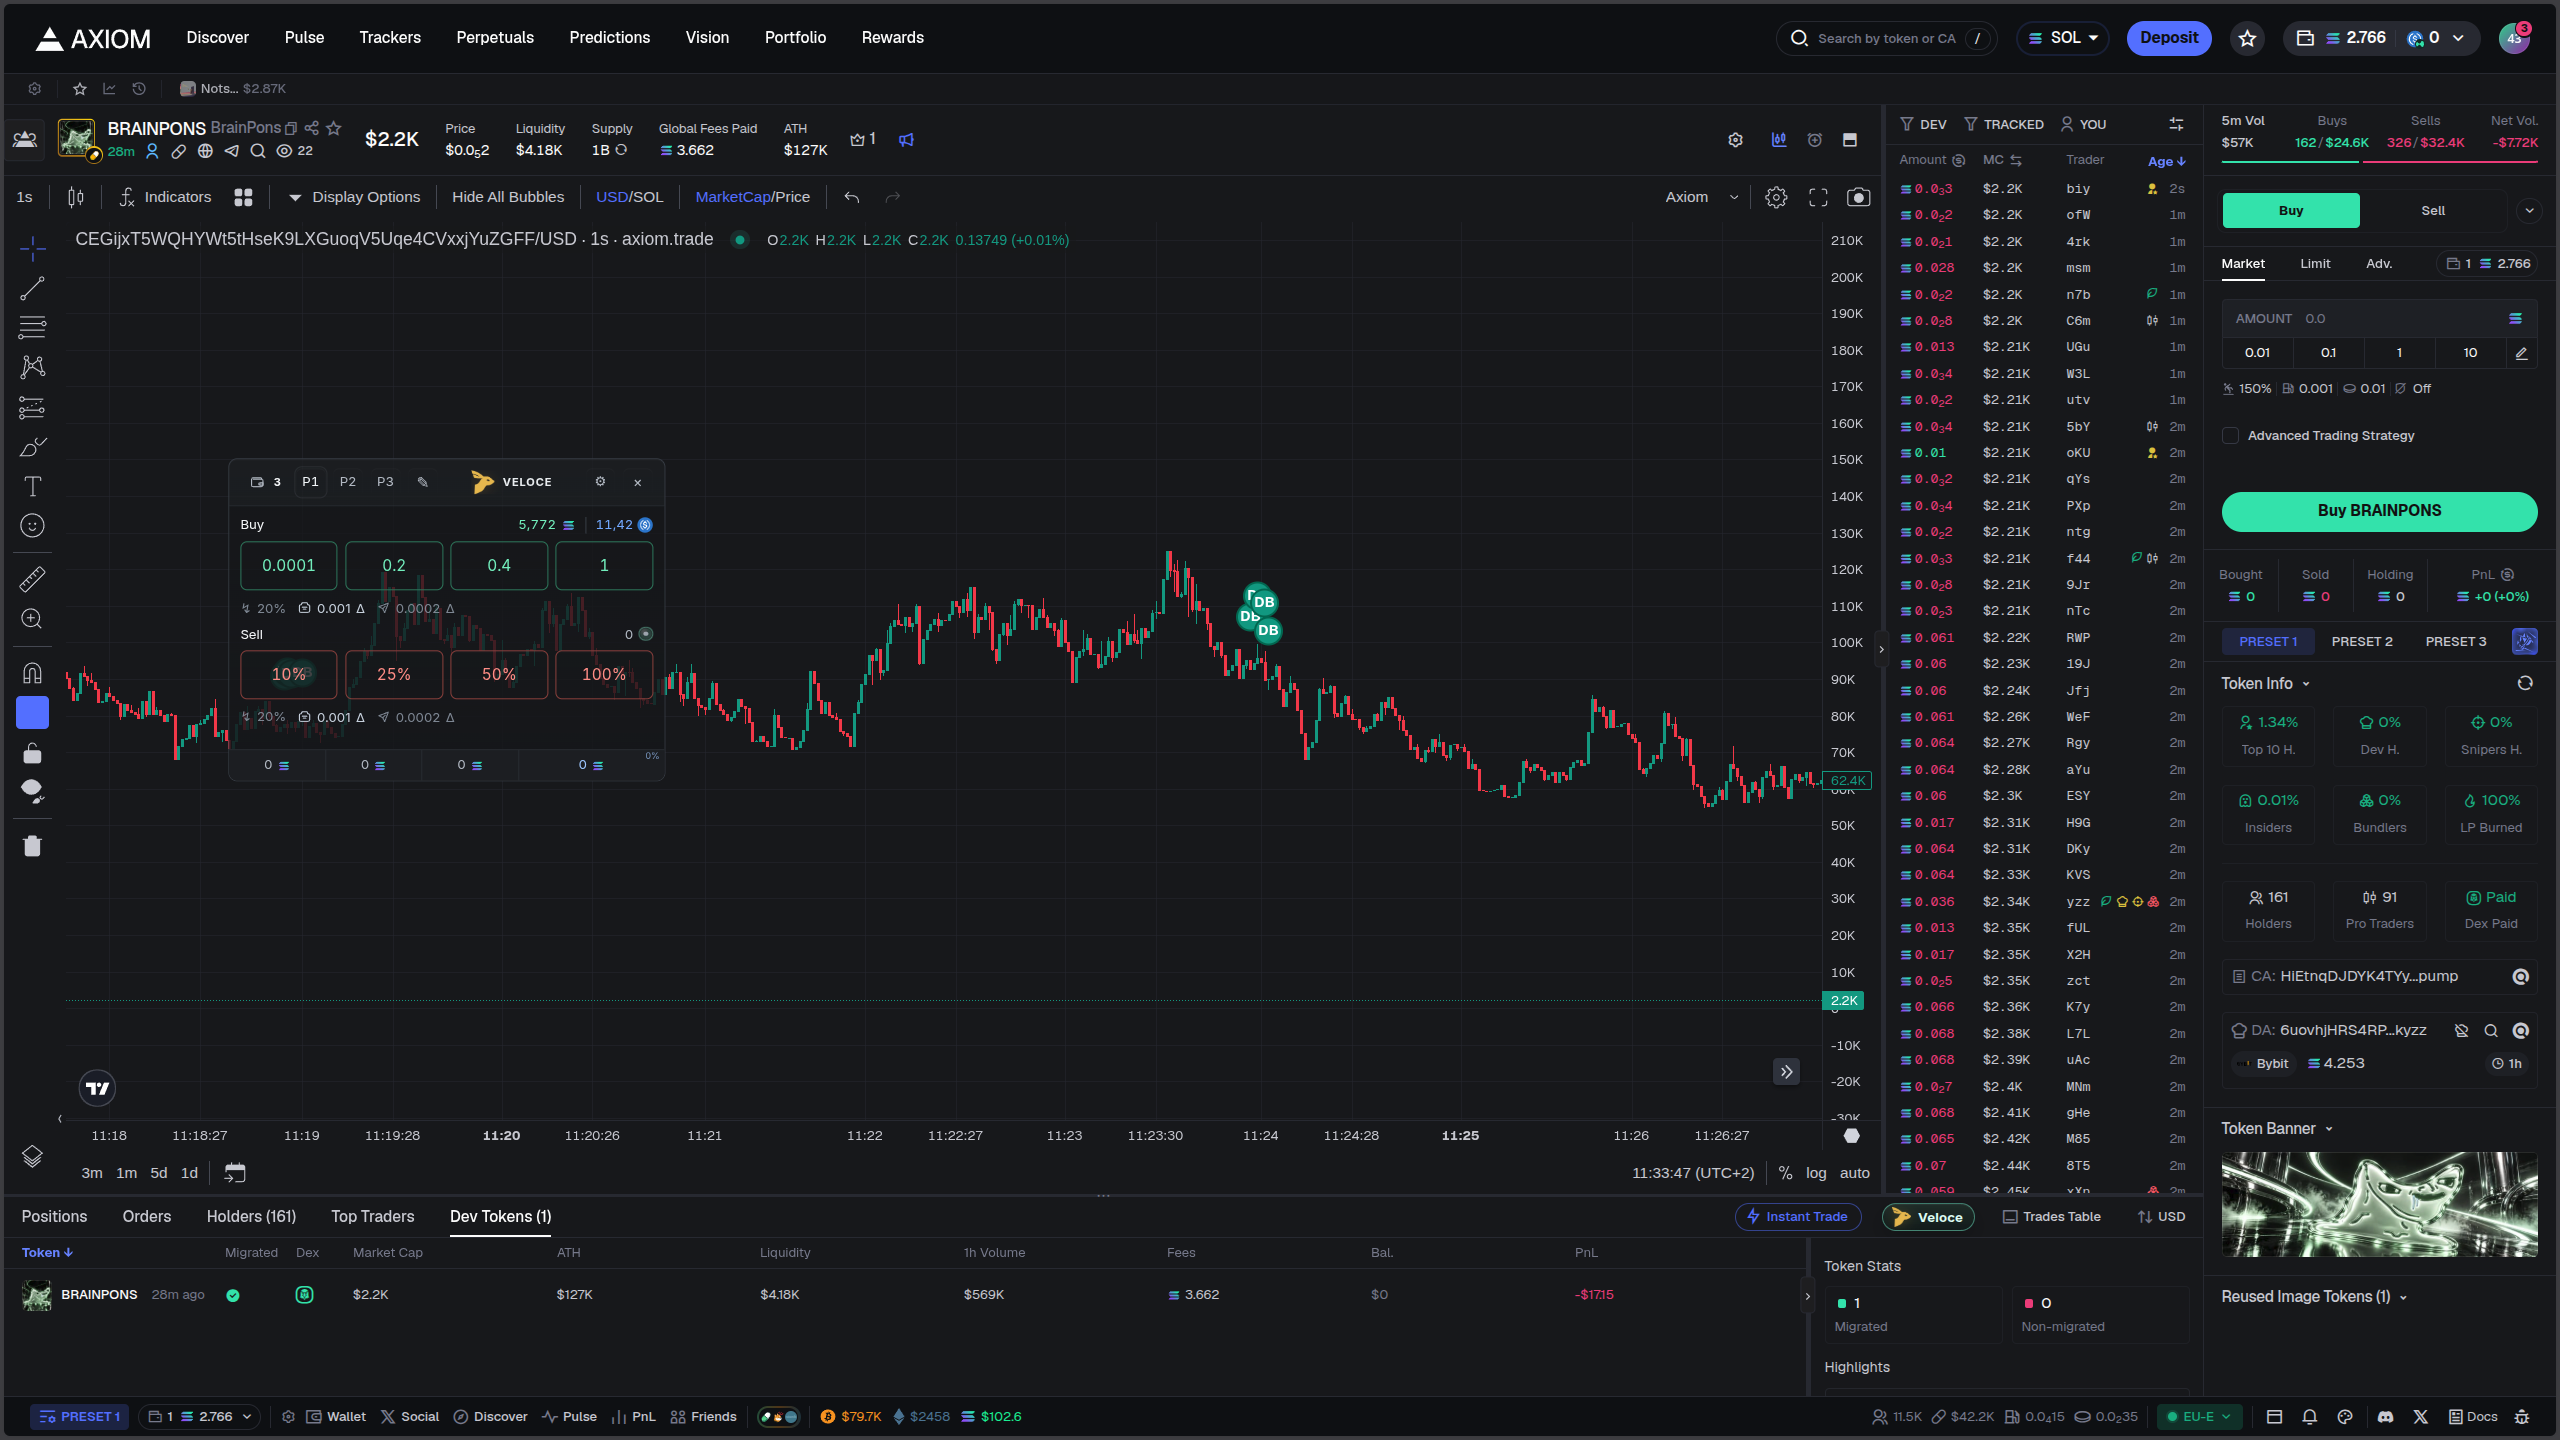Image resolution: width=2560 pixels, height=1440 pixels.
Task: Select the trend line drawing tool
Action: point(32,288)
